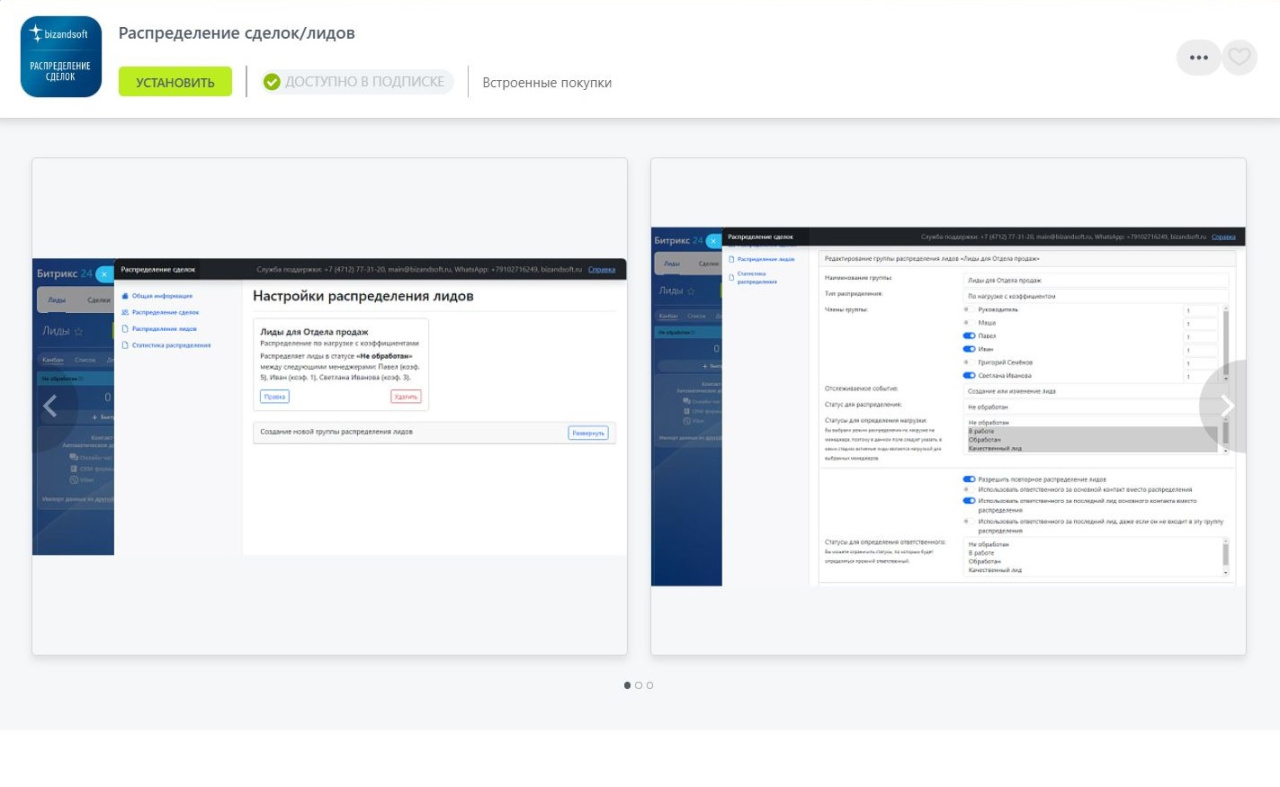Open the 'Статус для распределения' dropdown
The height and width of the screenshot is (787, 1280).
pos(1095,407)
